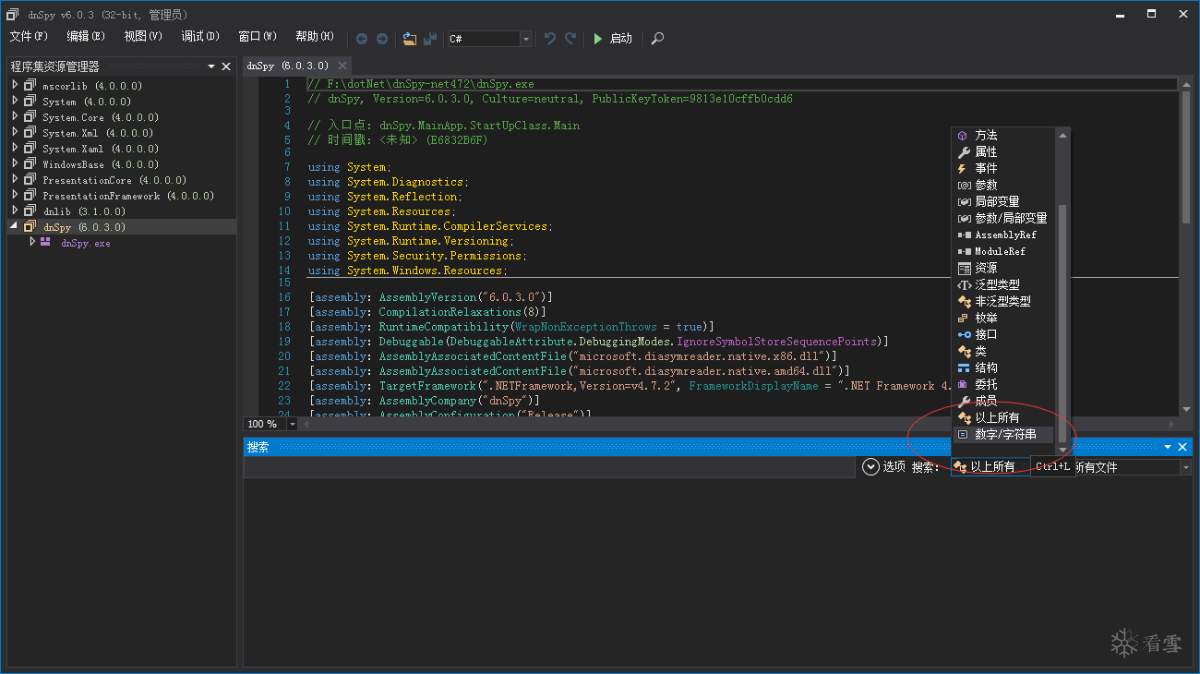Choose ModuleRef in the search type list

[1004, 251]
